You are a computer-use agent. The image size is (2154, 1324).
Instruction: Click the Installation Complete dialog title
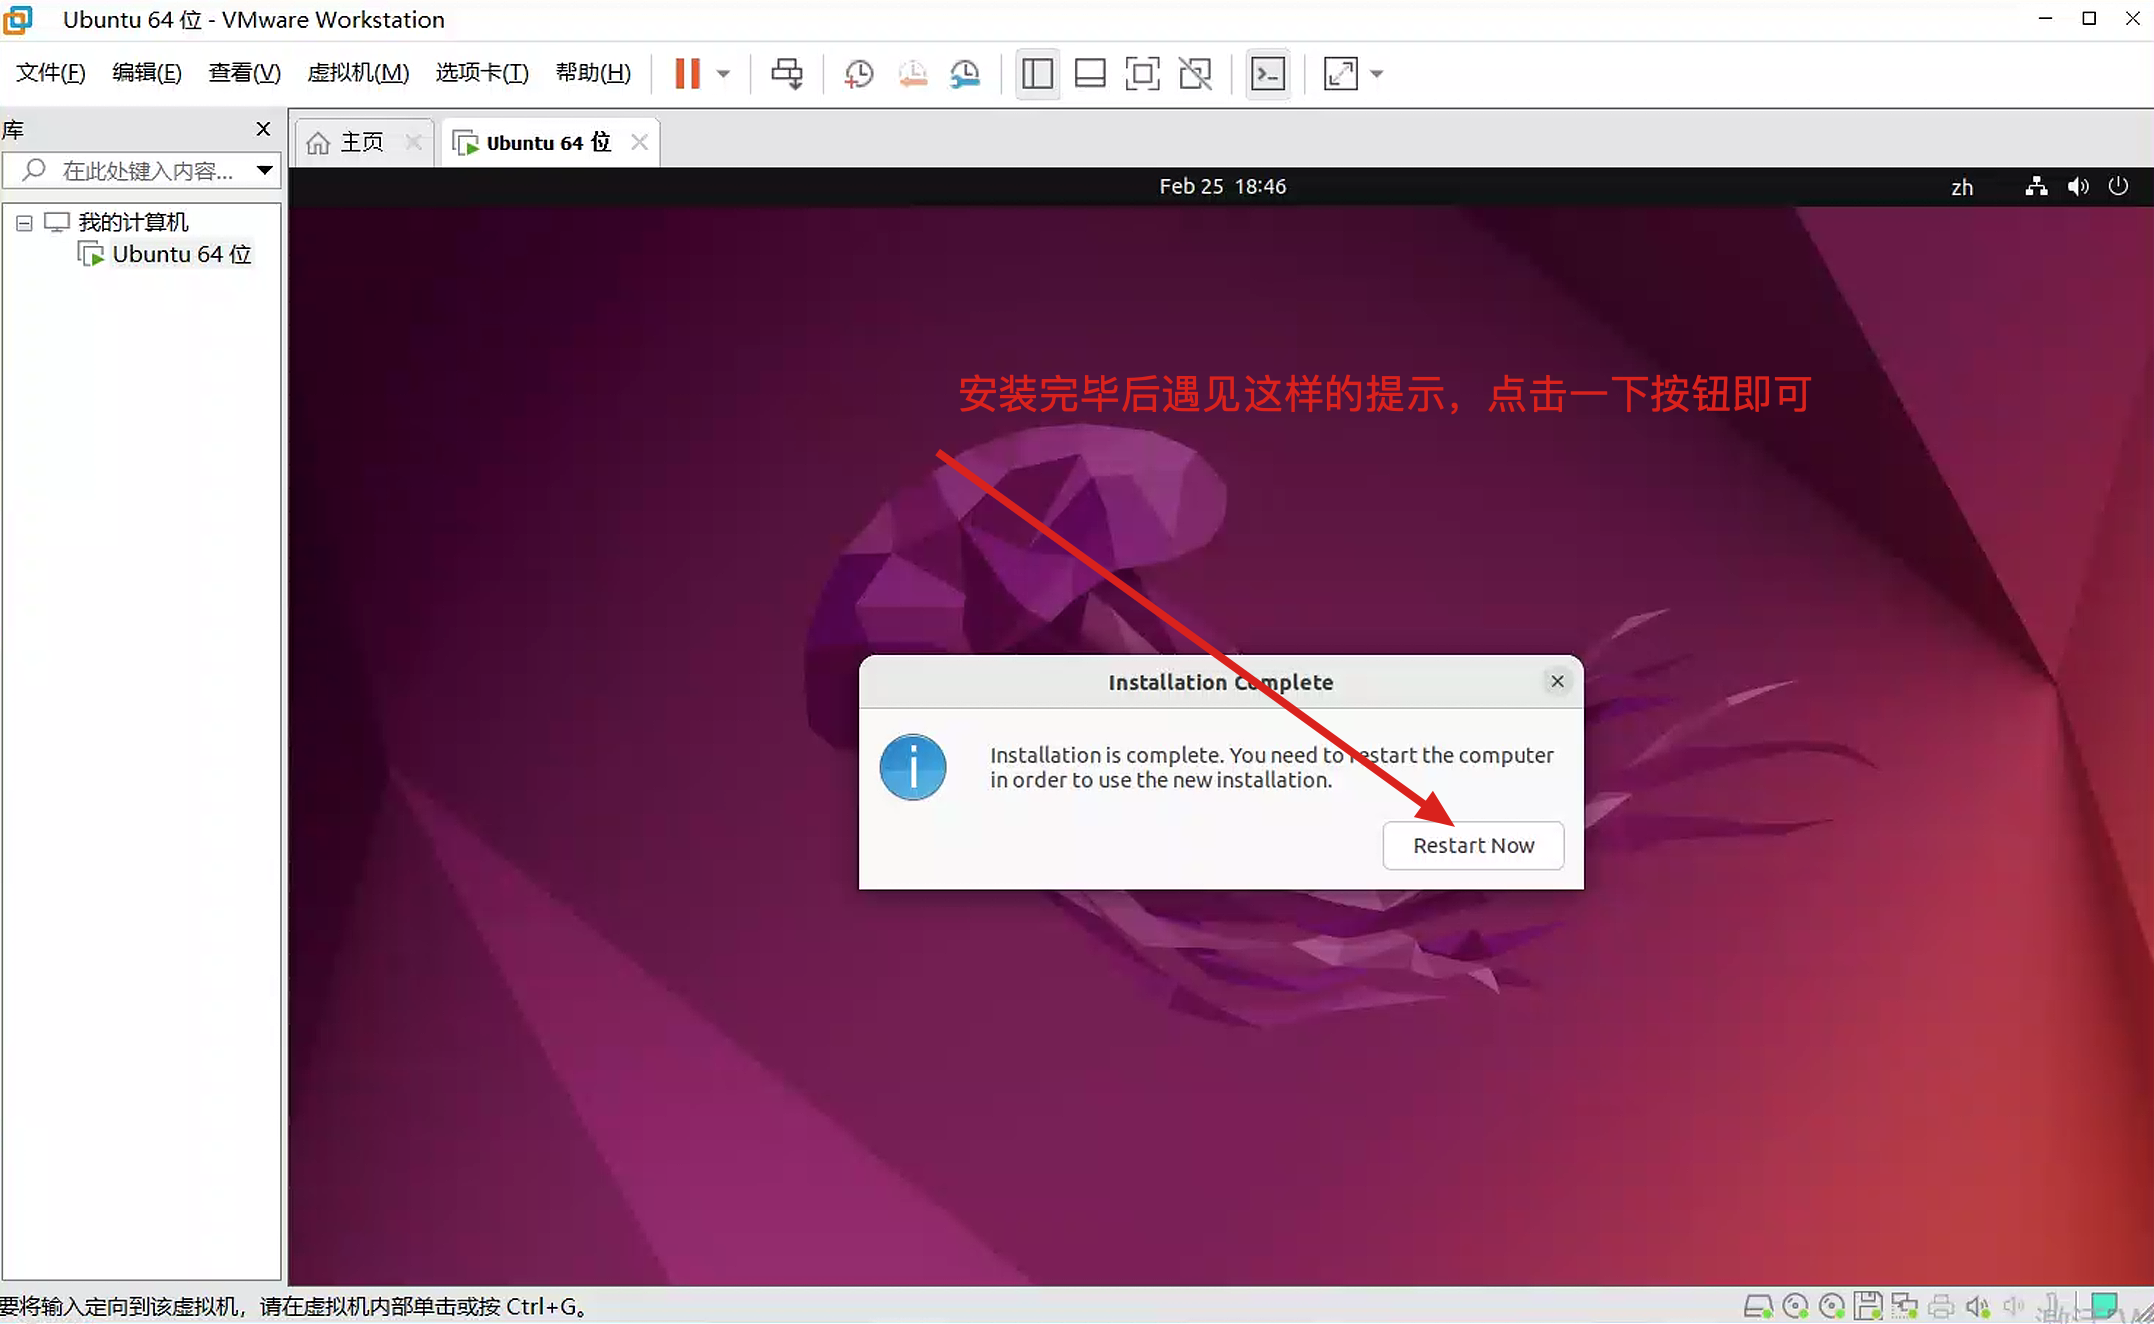(1220, 682)
